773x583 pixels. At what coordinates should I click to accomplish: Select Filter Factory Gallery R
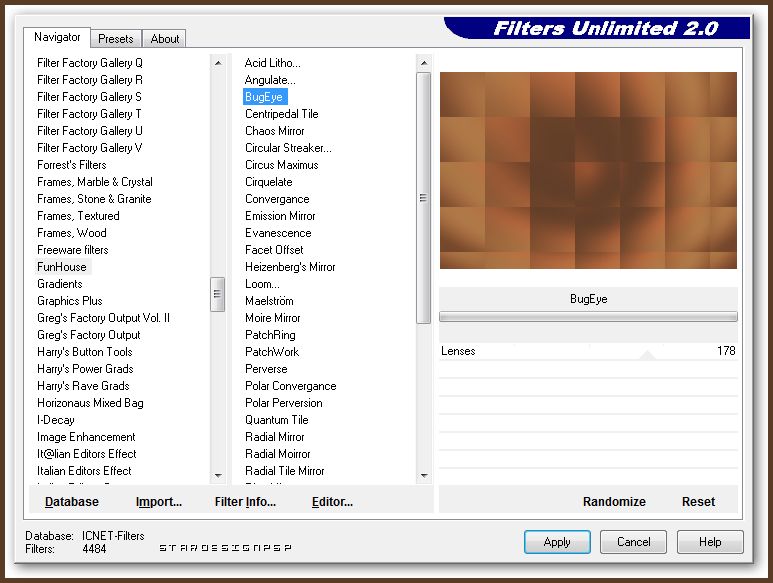90,80
